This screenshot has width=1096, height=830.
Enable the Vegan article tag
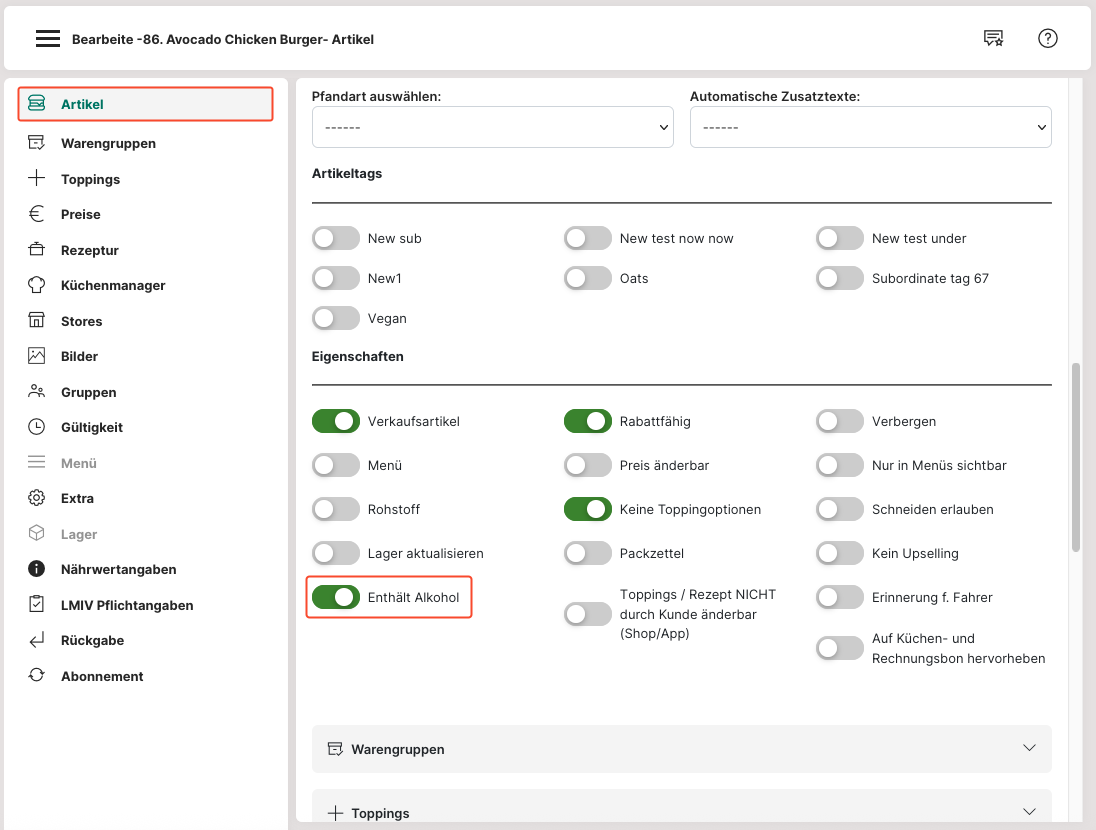(x=336, y=318)
